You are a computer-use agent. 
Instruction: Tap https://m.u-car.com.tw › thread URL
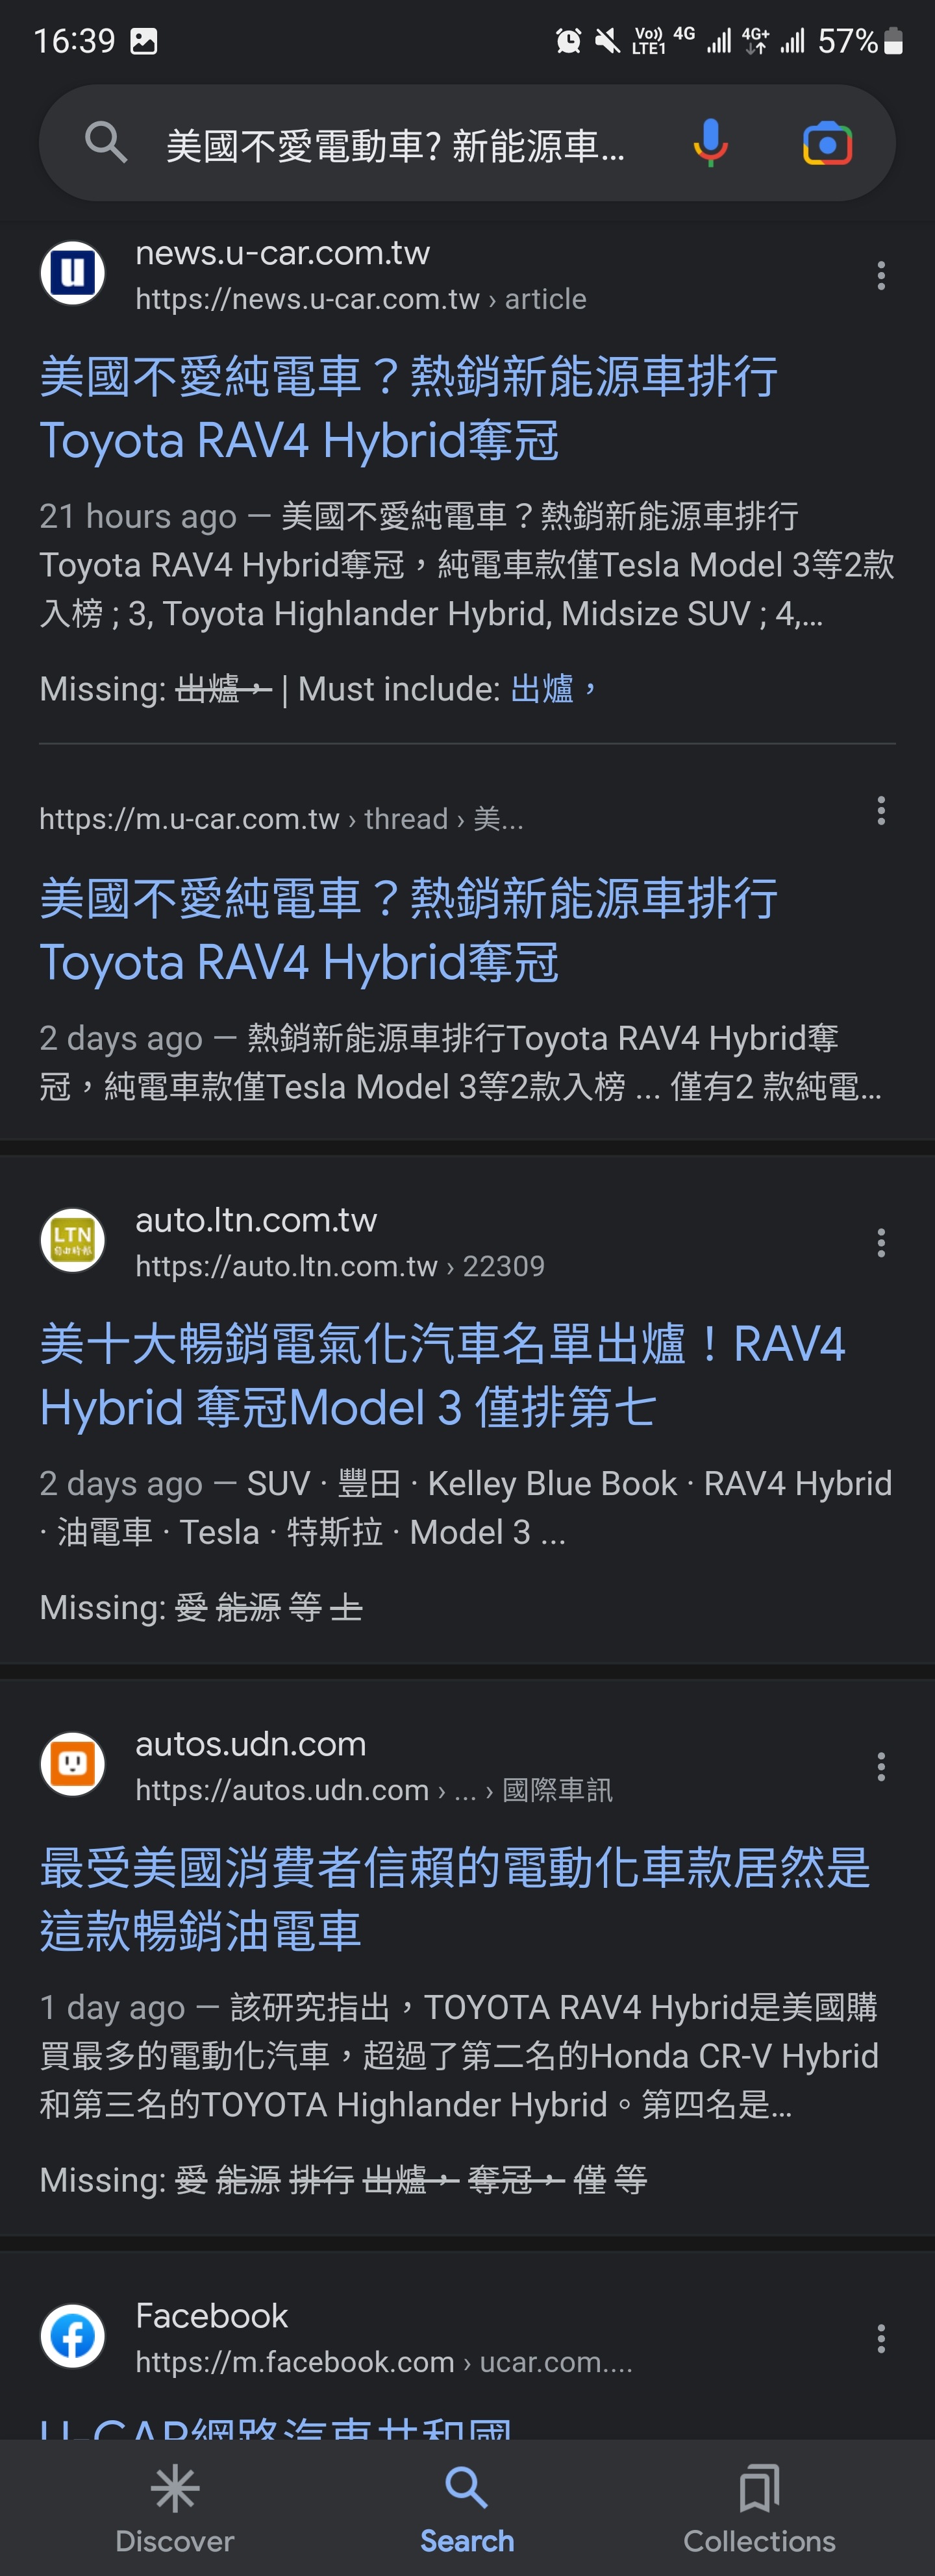click(x=281, y=819)
